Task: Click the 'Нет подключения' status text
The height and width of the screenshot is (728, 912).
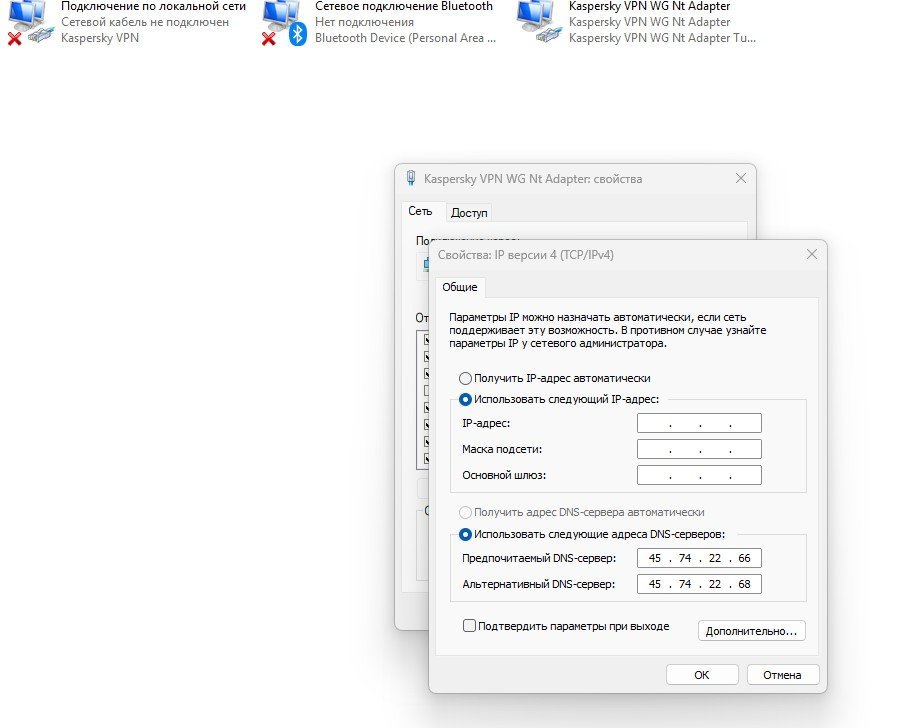Action: 364,22
